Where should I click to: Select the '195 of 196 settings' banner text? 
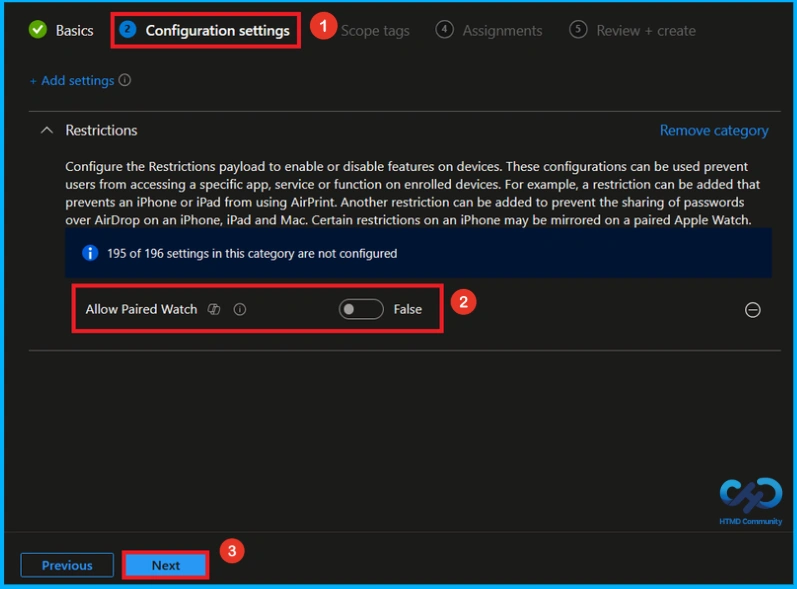pos(252,254)
